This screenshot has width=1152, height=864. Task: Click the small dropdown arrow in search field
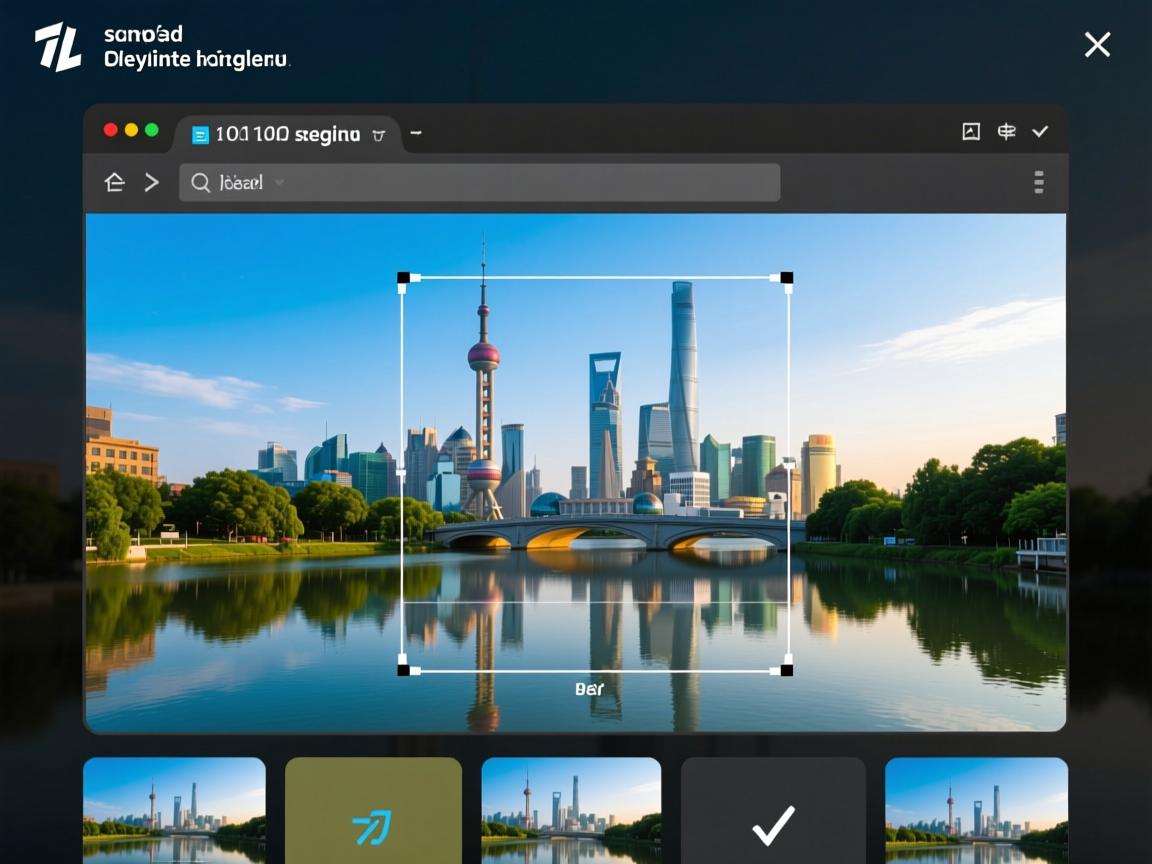pos(279,183)
